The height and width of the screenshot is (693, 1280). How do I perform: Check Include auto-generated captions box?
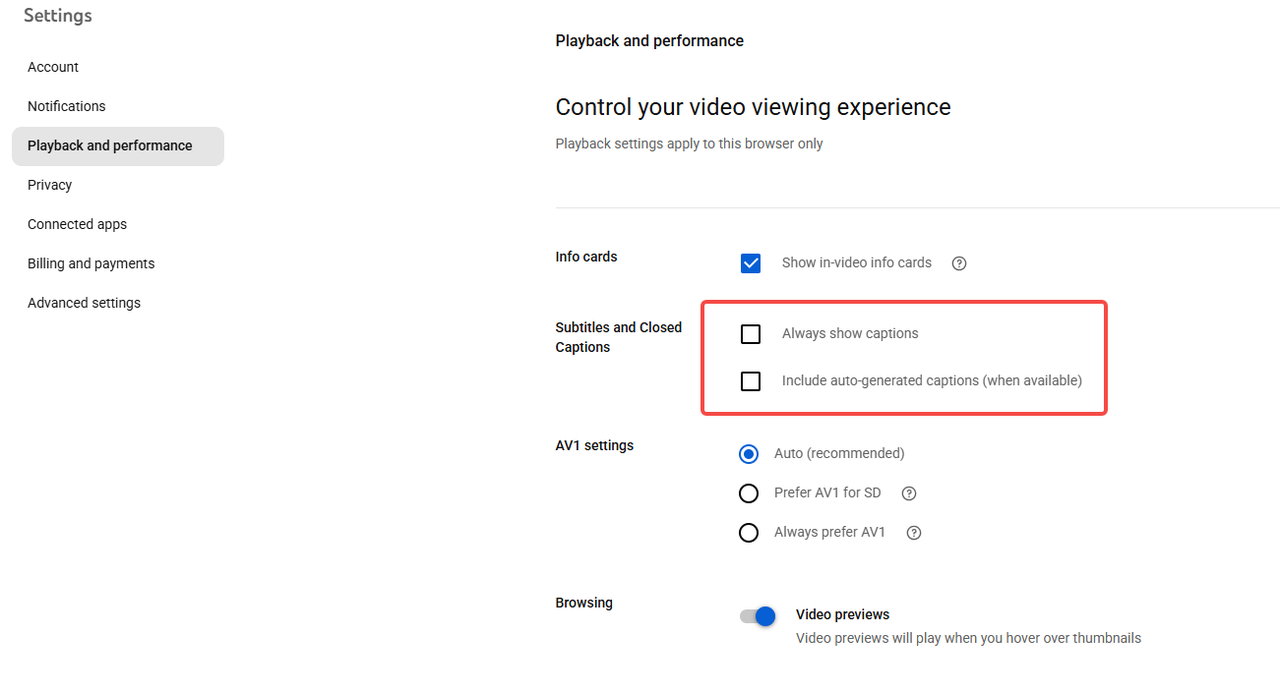tap(751, 381)
